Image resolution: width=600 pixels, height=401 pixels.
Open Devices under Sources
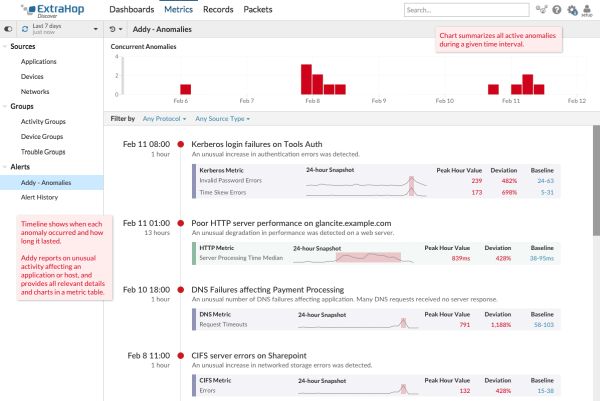click(x=32, y=77)
